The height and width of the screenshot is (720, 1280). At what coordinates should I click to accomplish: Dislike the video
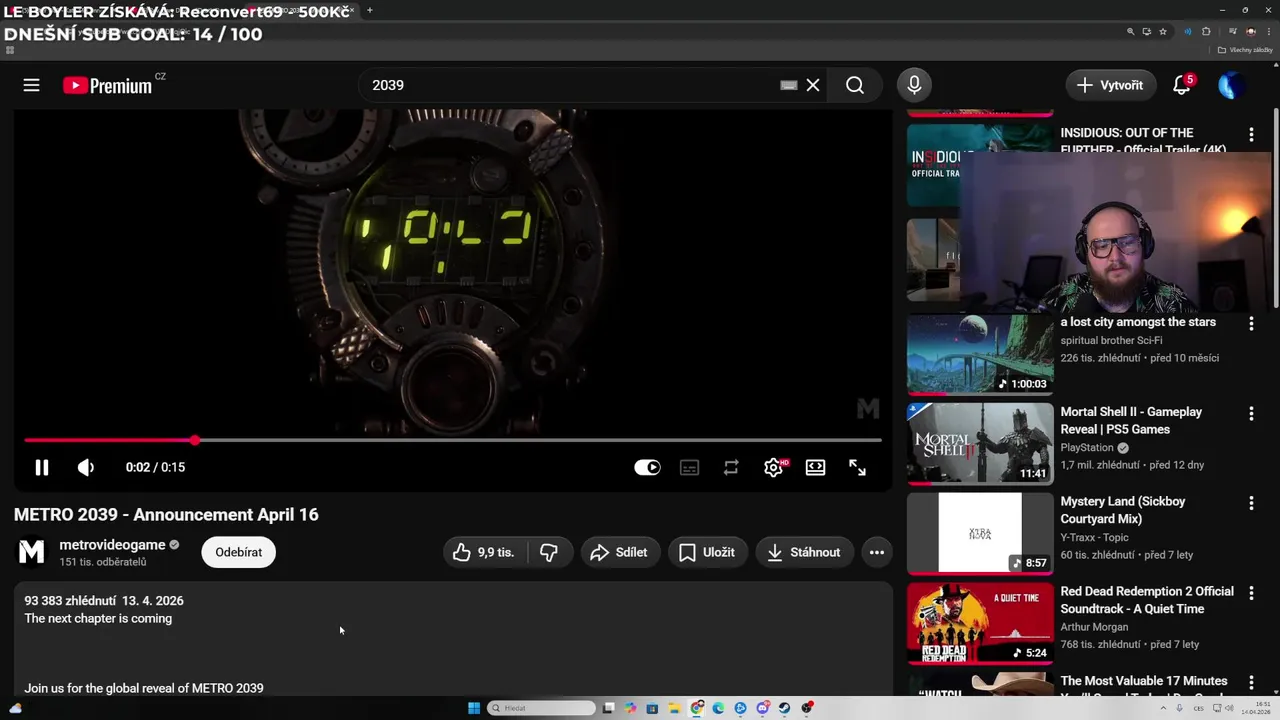pos(549,552)
